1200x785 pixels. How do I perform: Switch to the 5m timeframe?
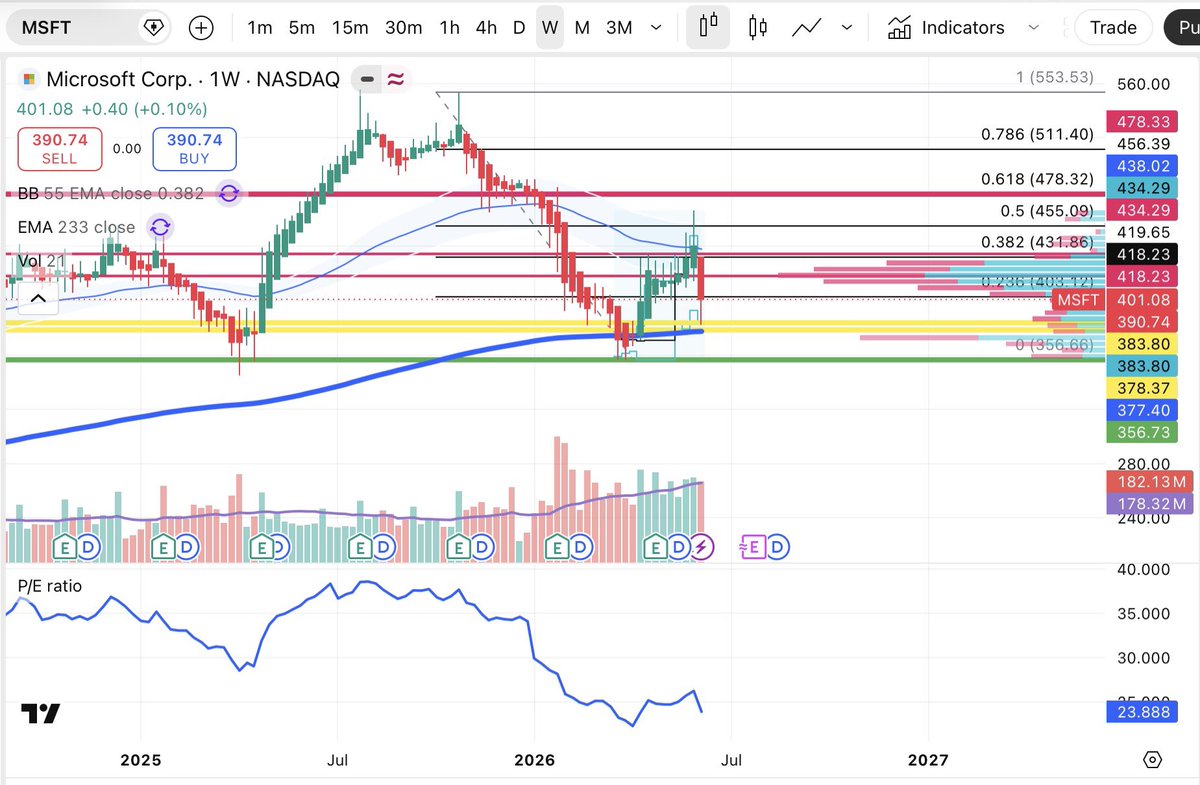click(302, 27)
